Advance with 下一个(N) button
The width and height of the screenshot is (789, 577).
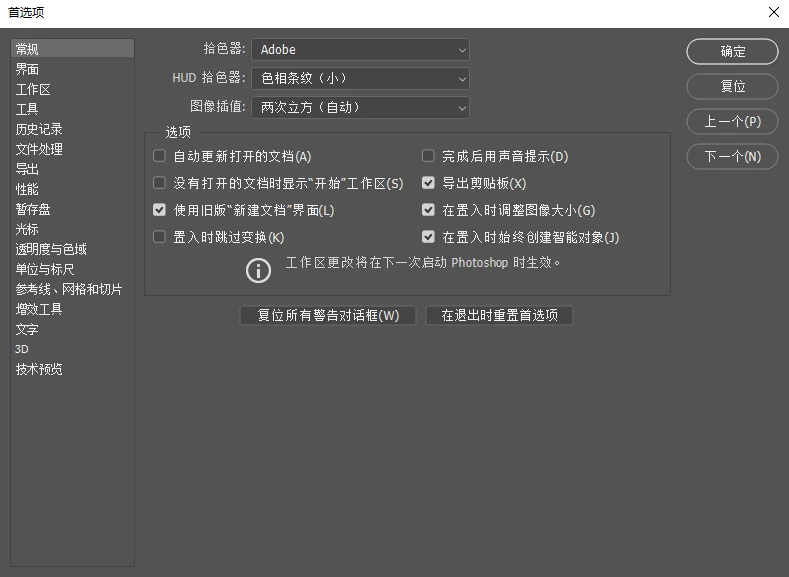point(732,156)
